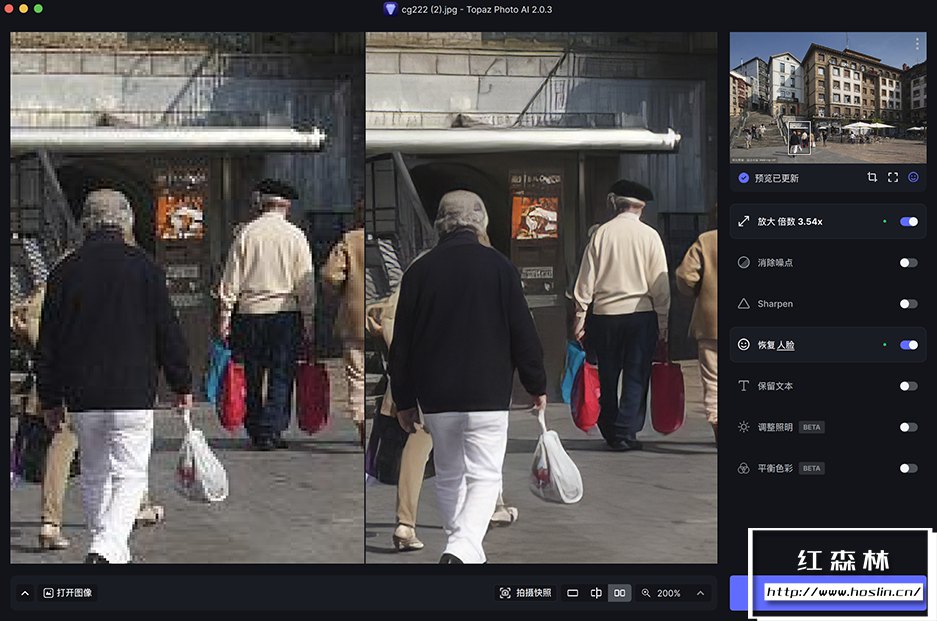Switch to split slider view mode

596,593
